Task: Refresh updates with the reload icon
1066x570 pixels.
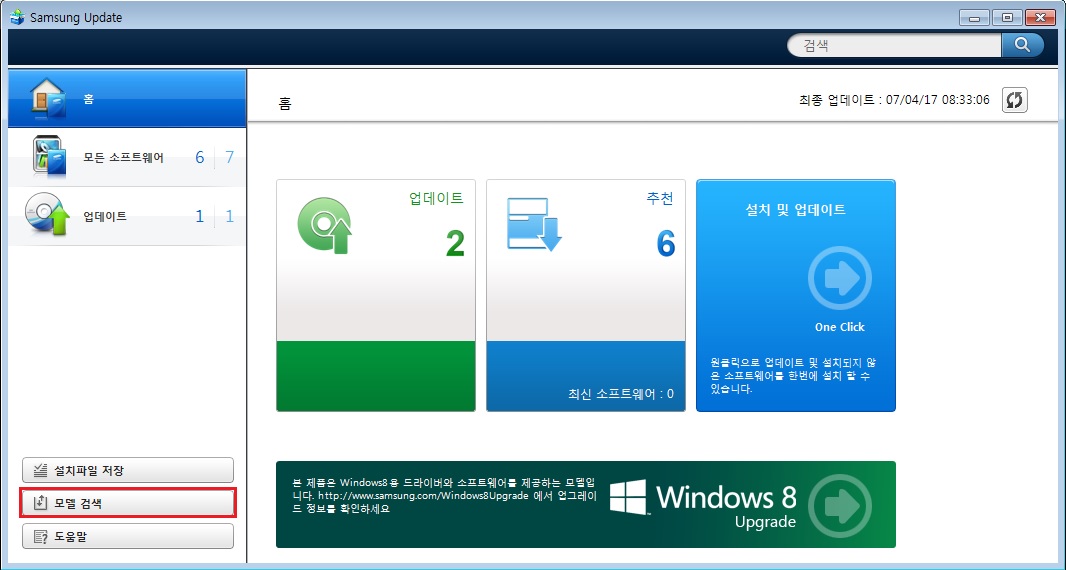Action: coord(1014,100)
